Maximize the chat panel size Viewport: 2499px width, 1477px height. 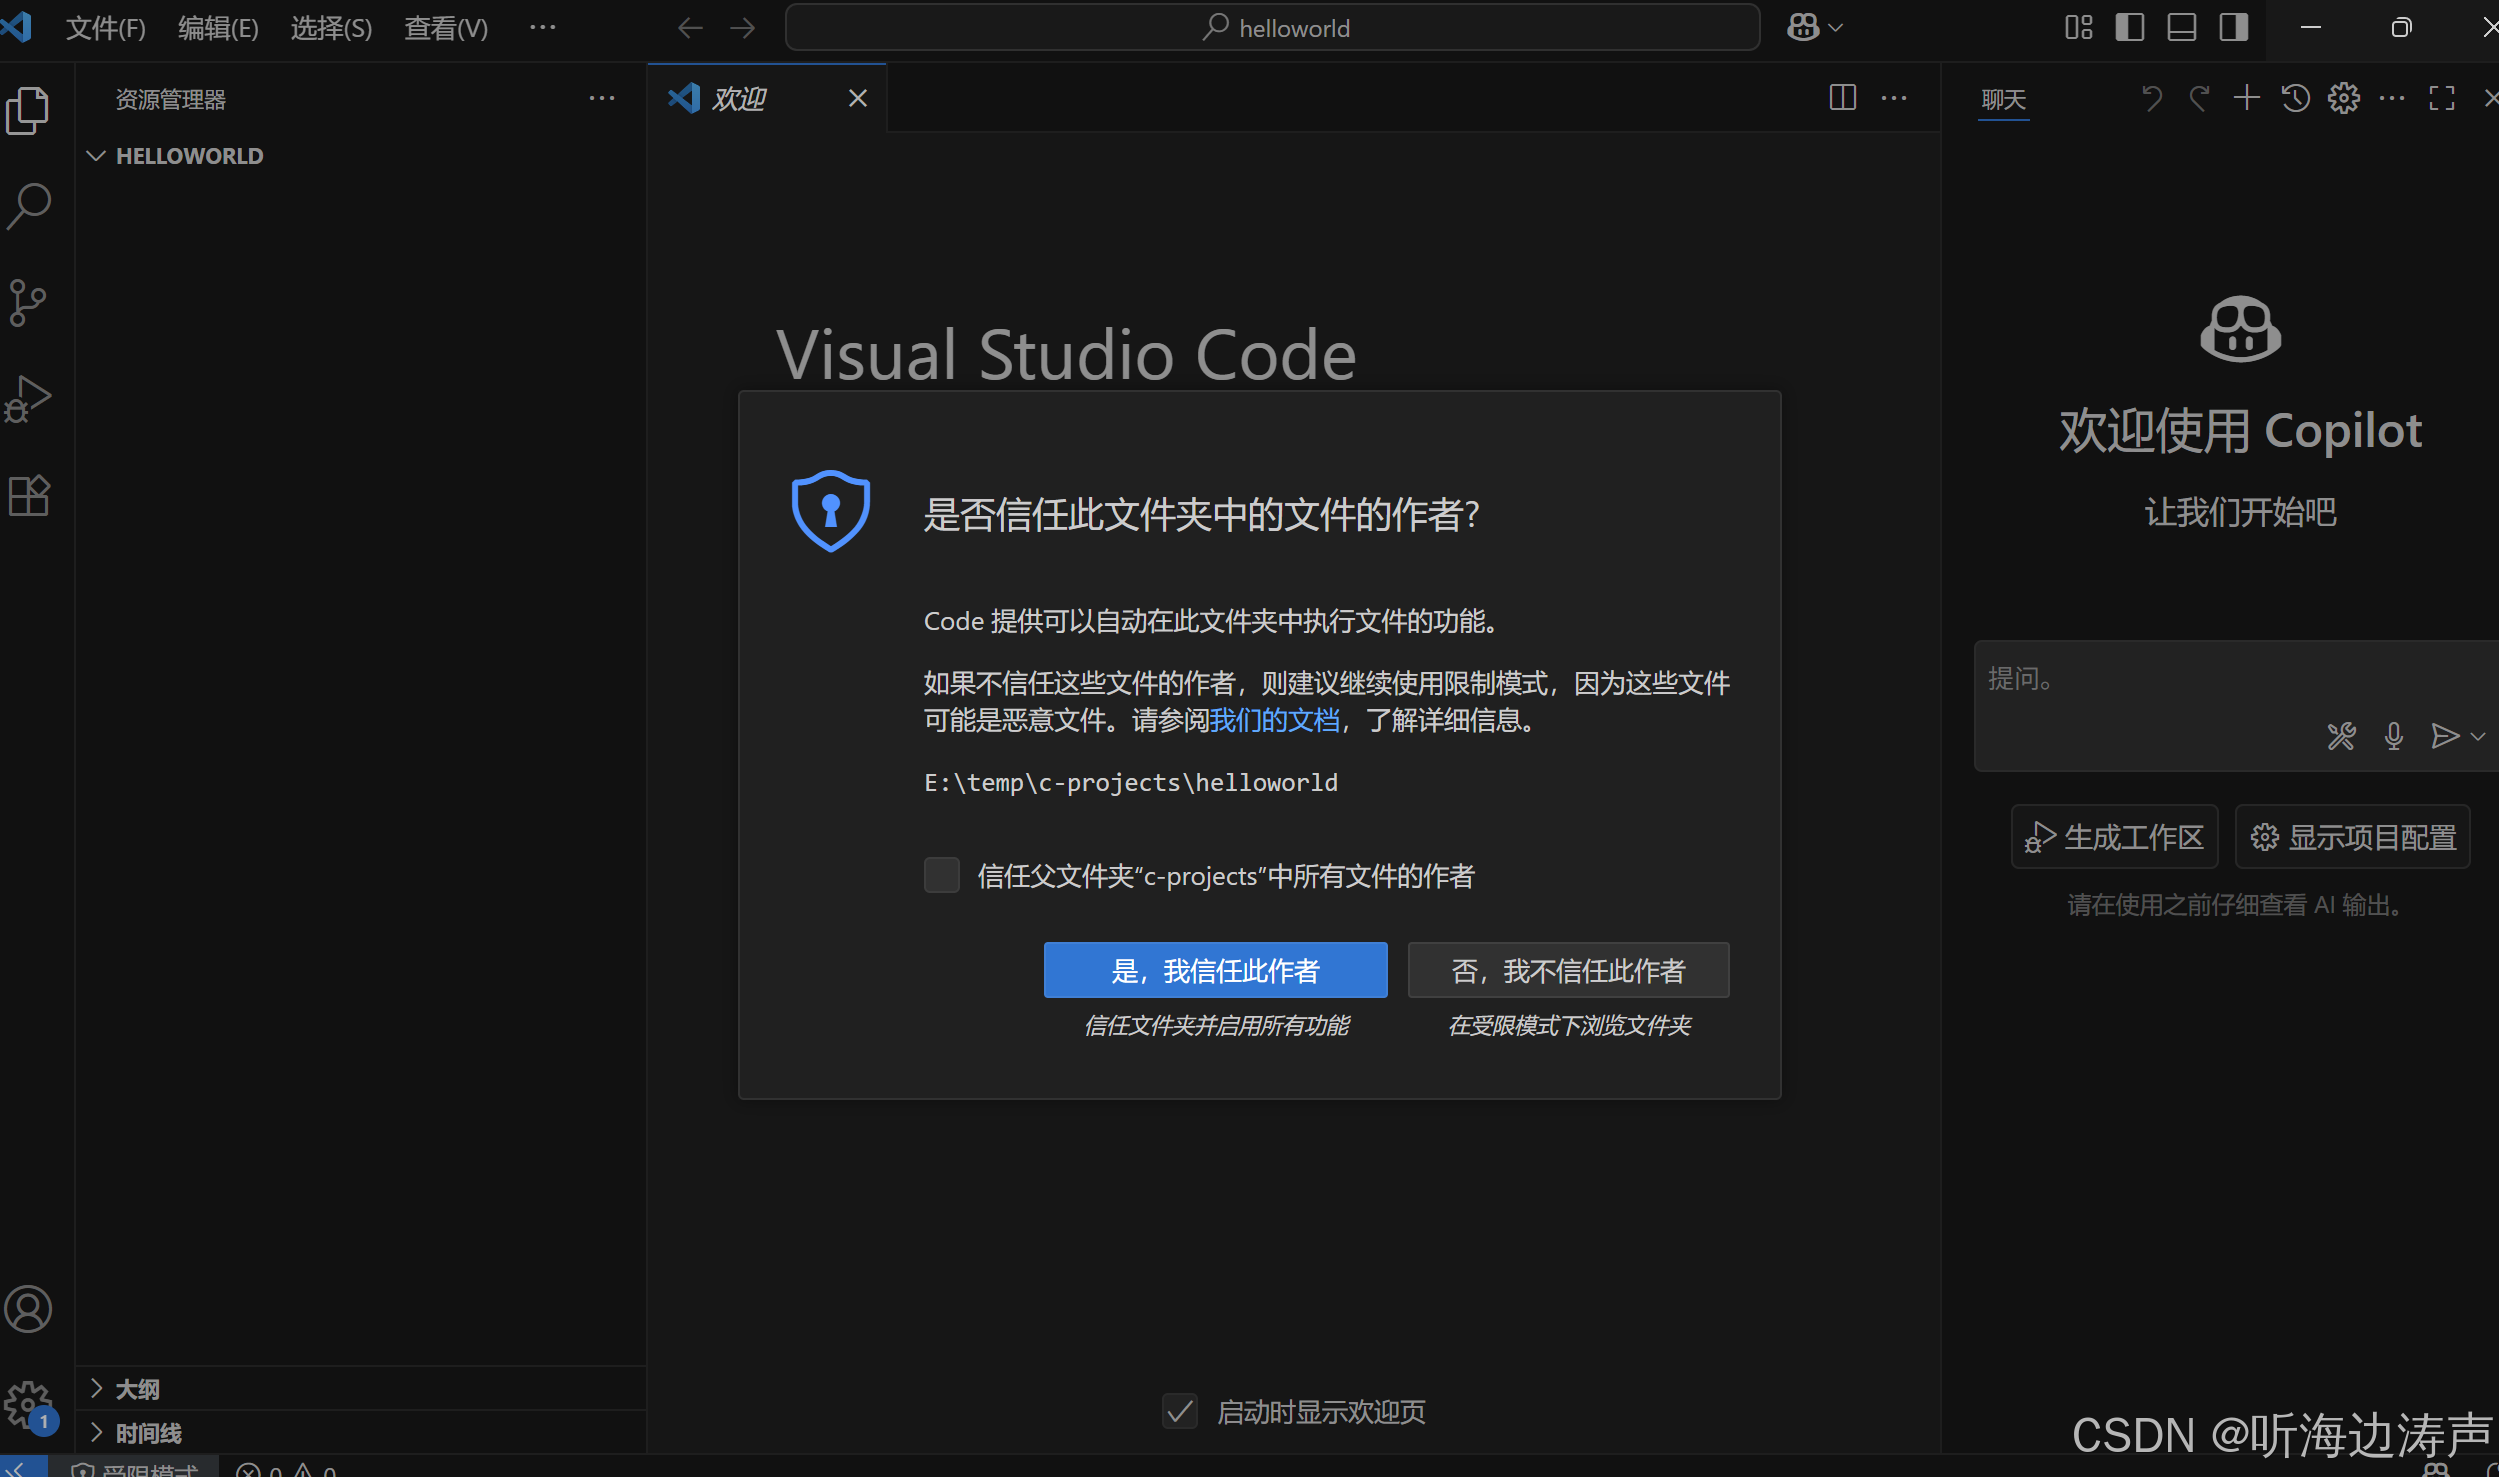2441,98
